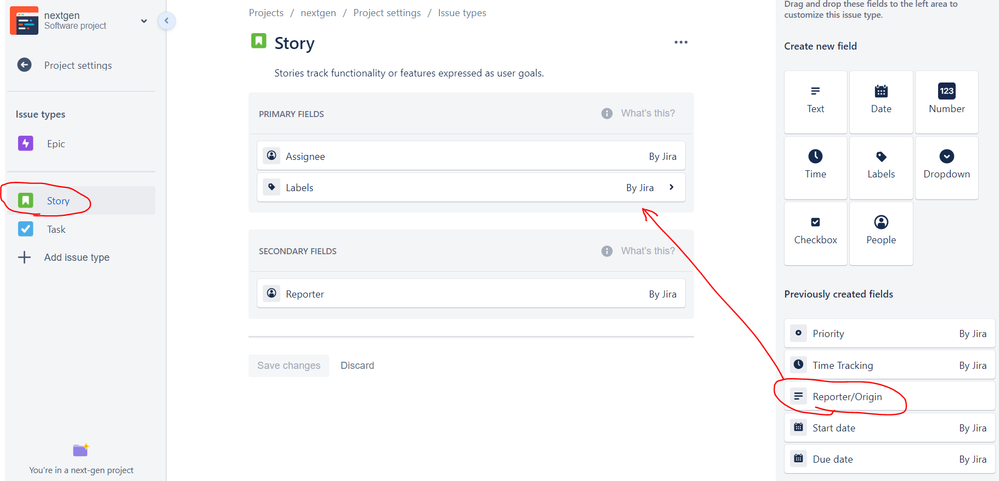Click the back arrow beside Project settings
The height and width of the screenshot is (481, 999).
(24, 65)
